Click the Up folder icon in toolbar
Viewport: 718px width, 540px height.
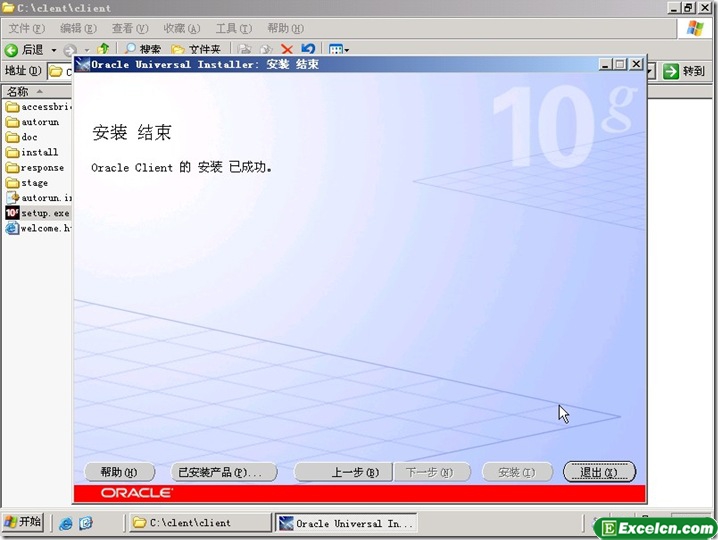click(103, 49)
